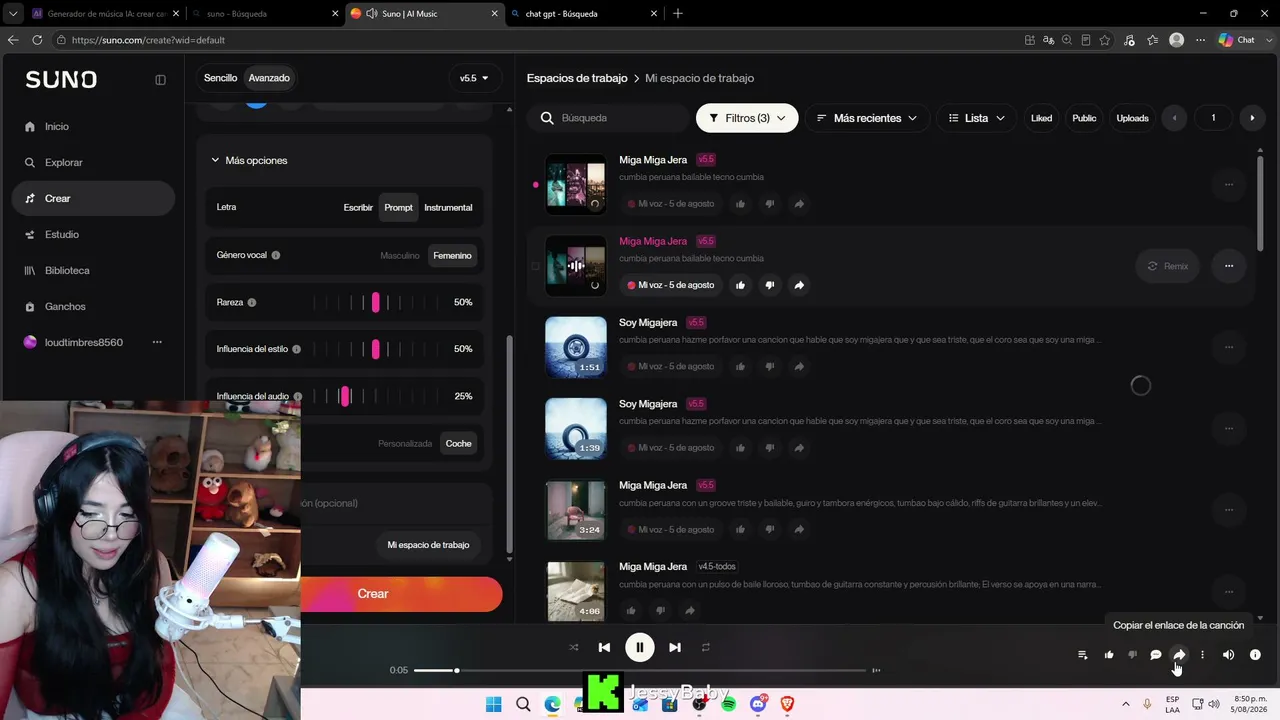Set vocal gender to Femenino
This screenshot has height=720, width=1280.
pyautogui.click(x=452, y=256)
